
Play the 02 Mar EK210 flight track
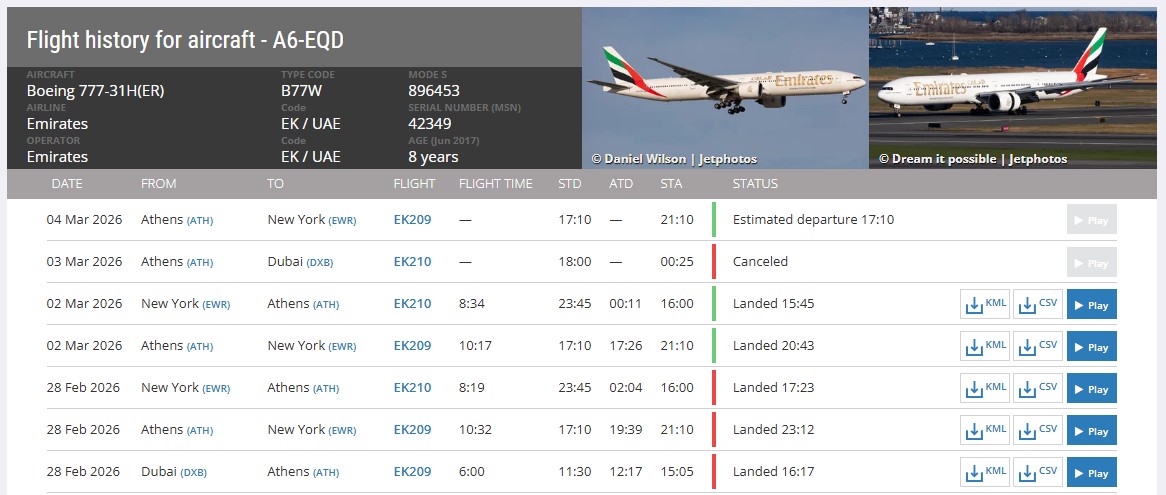point(1091,304)
